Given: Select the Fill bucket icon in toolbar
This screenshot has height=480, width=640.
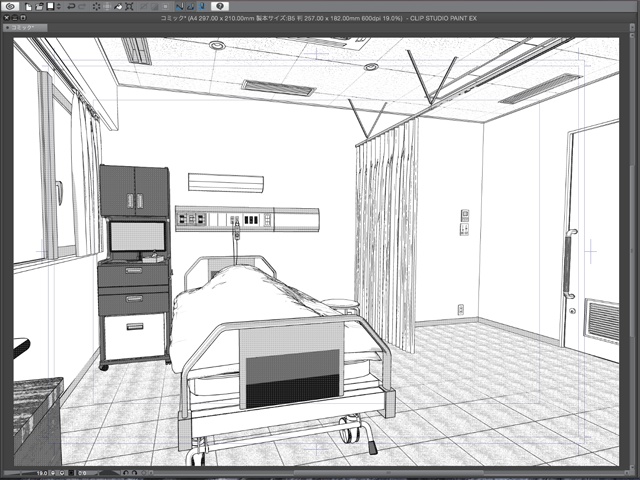Looking at the screenshot, I should [118, 7].
